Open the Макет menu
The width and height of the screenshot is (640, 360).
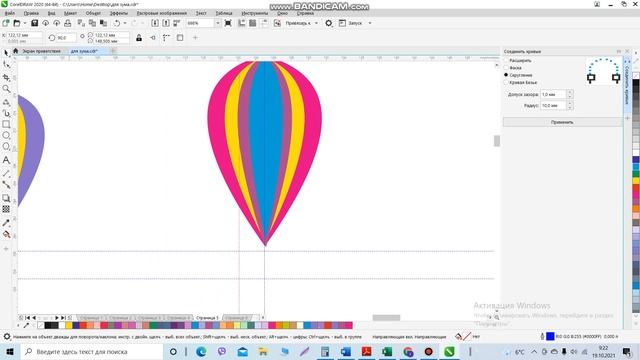pos(70,13)
